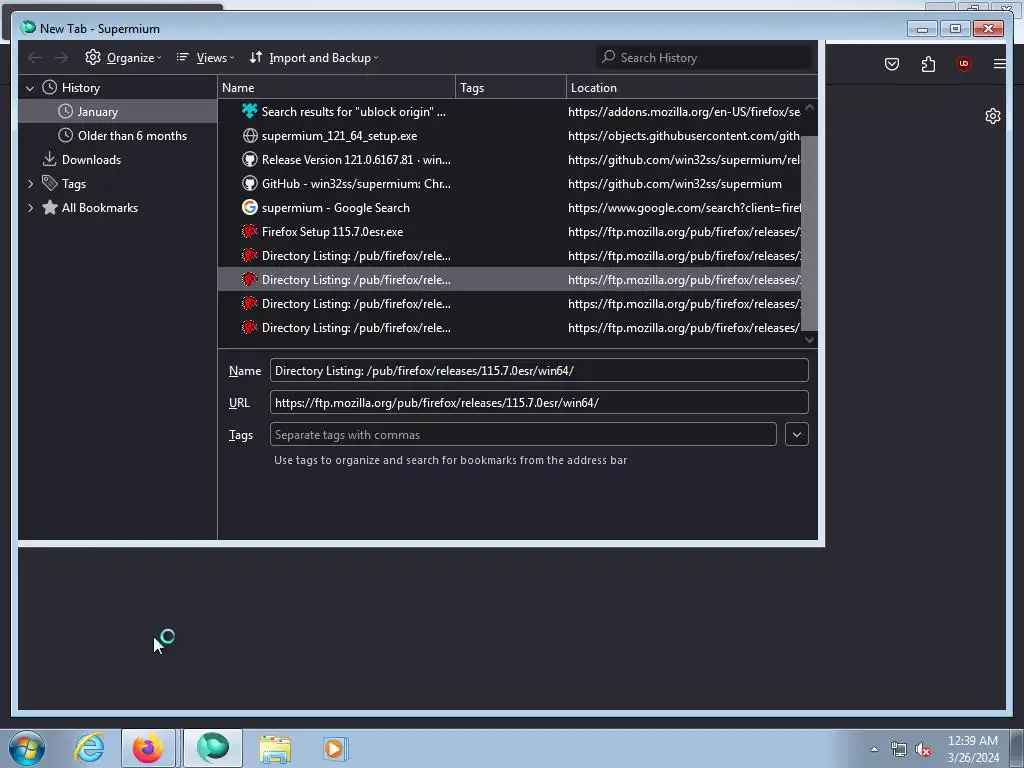Screen dimensions: 1024x768
Task: Select GitHub - win32ss/supermium row
Action: pyautogui.click(x=509, y=184)
